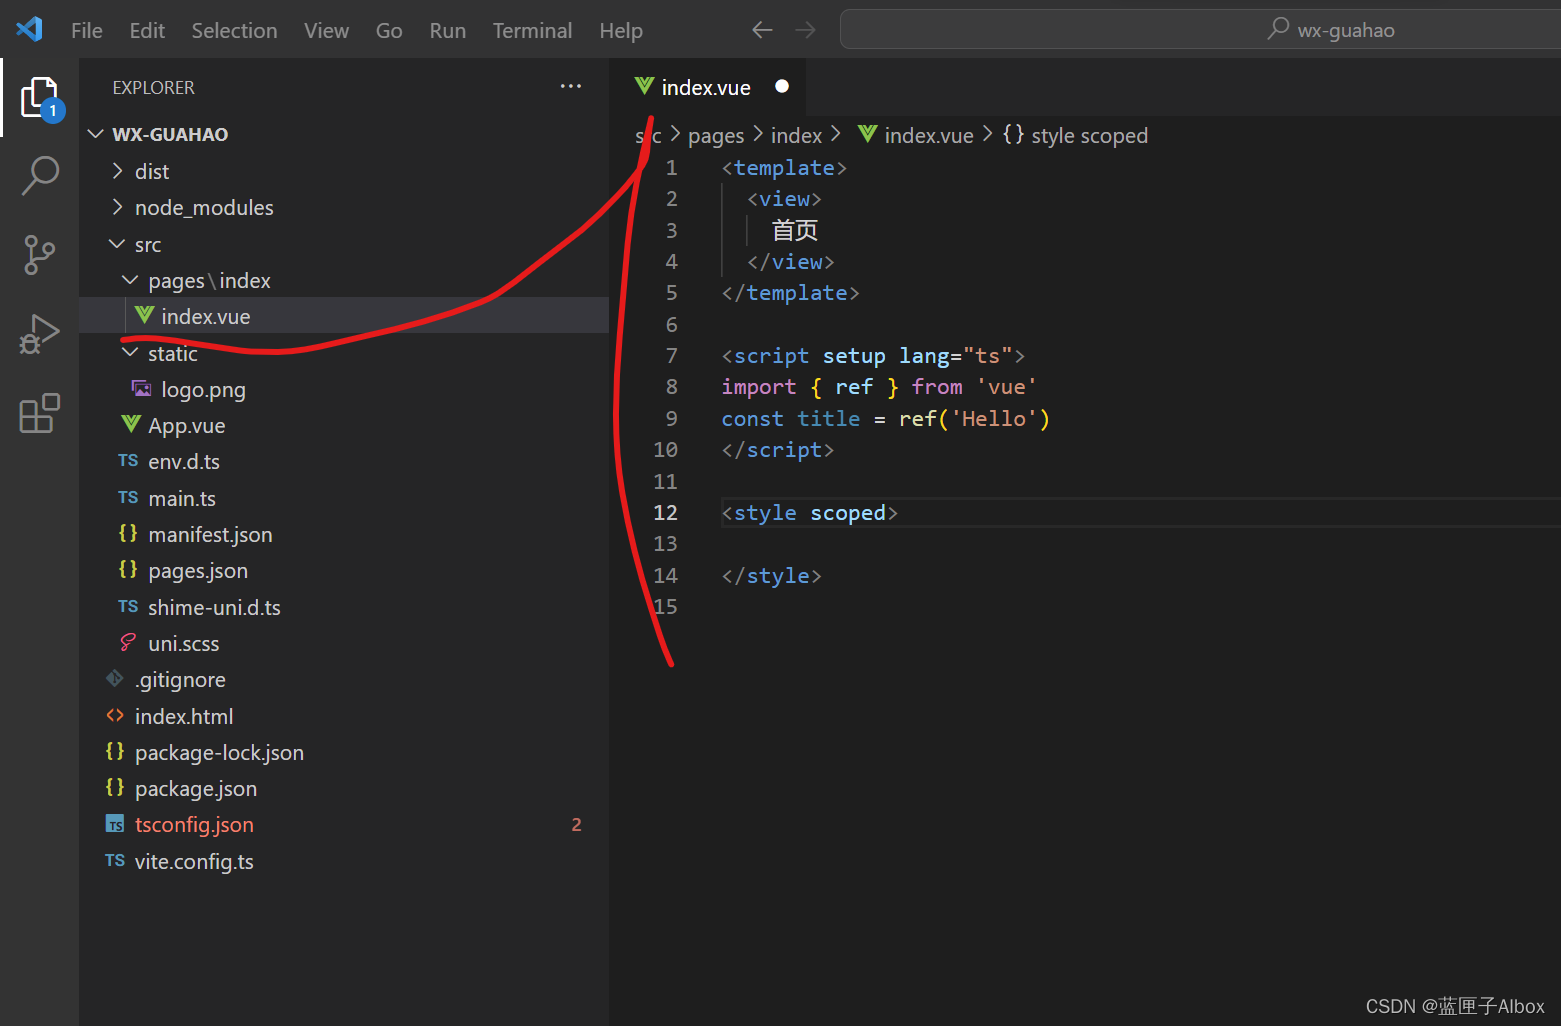
Task: Open the Help menu
Action: coord(620,30)
